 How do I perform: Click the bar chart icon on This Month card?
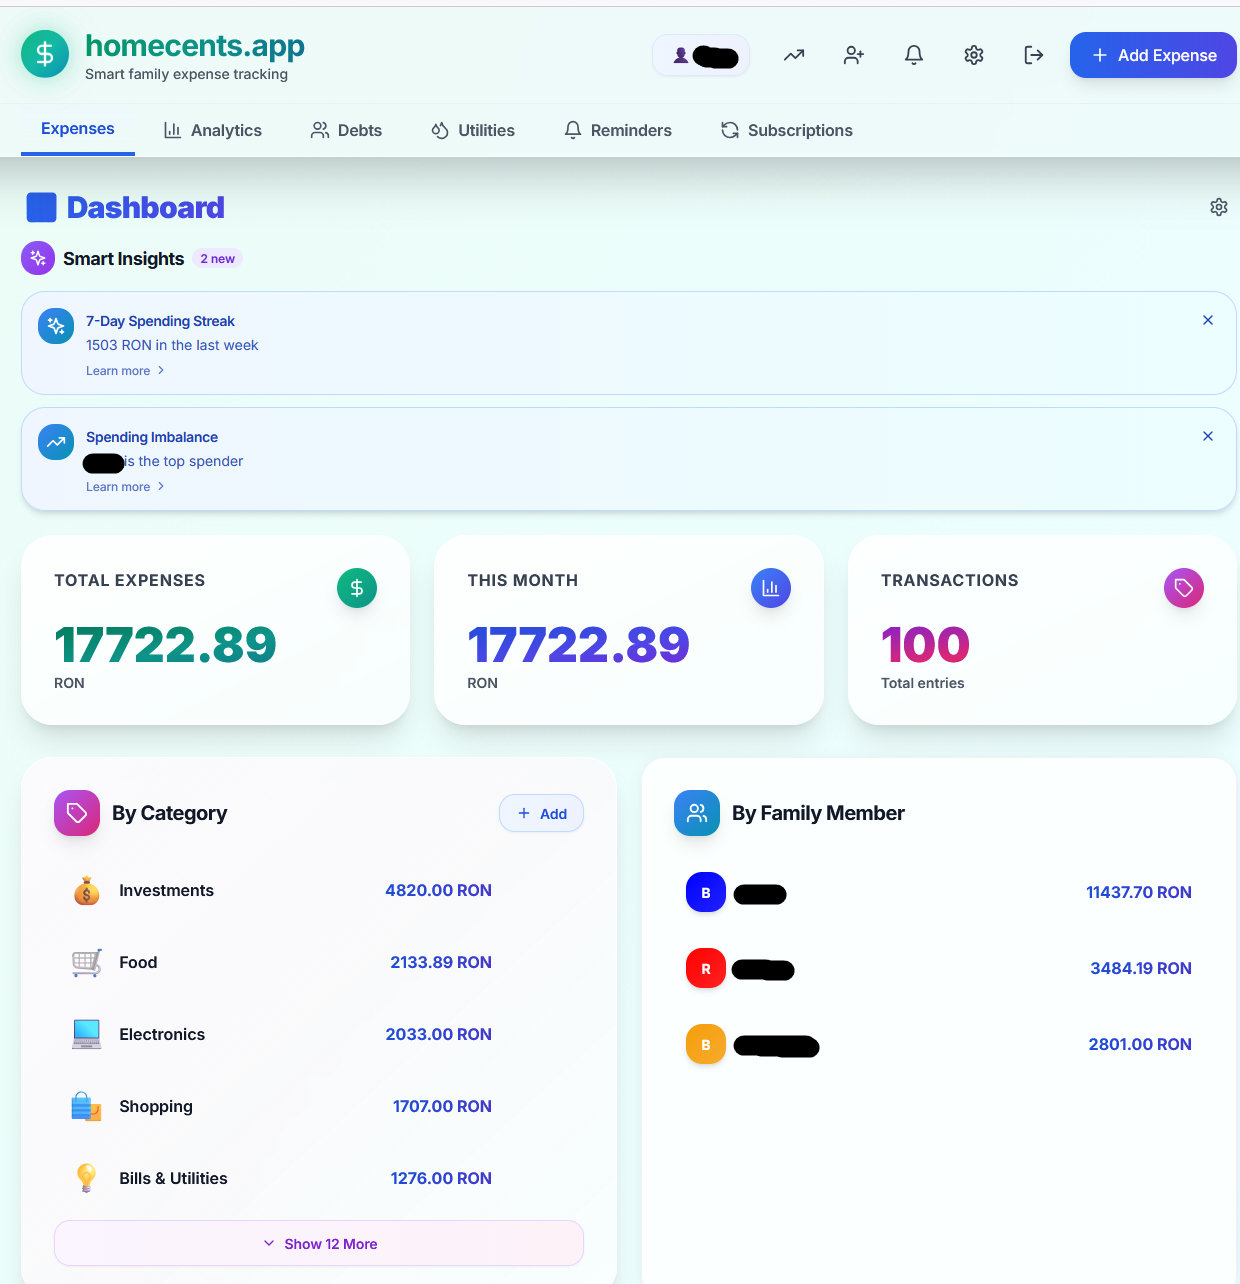(770, 588)
